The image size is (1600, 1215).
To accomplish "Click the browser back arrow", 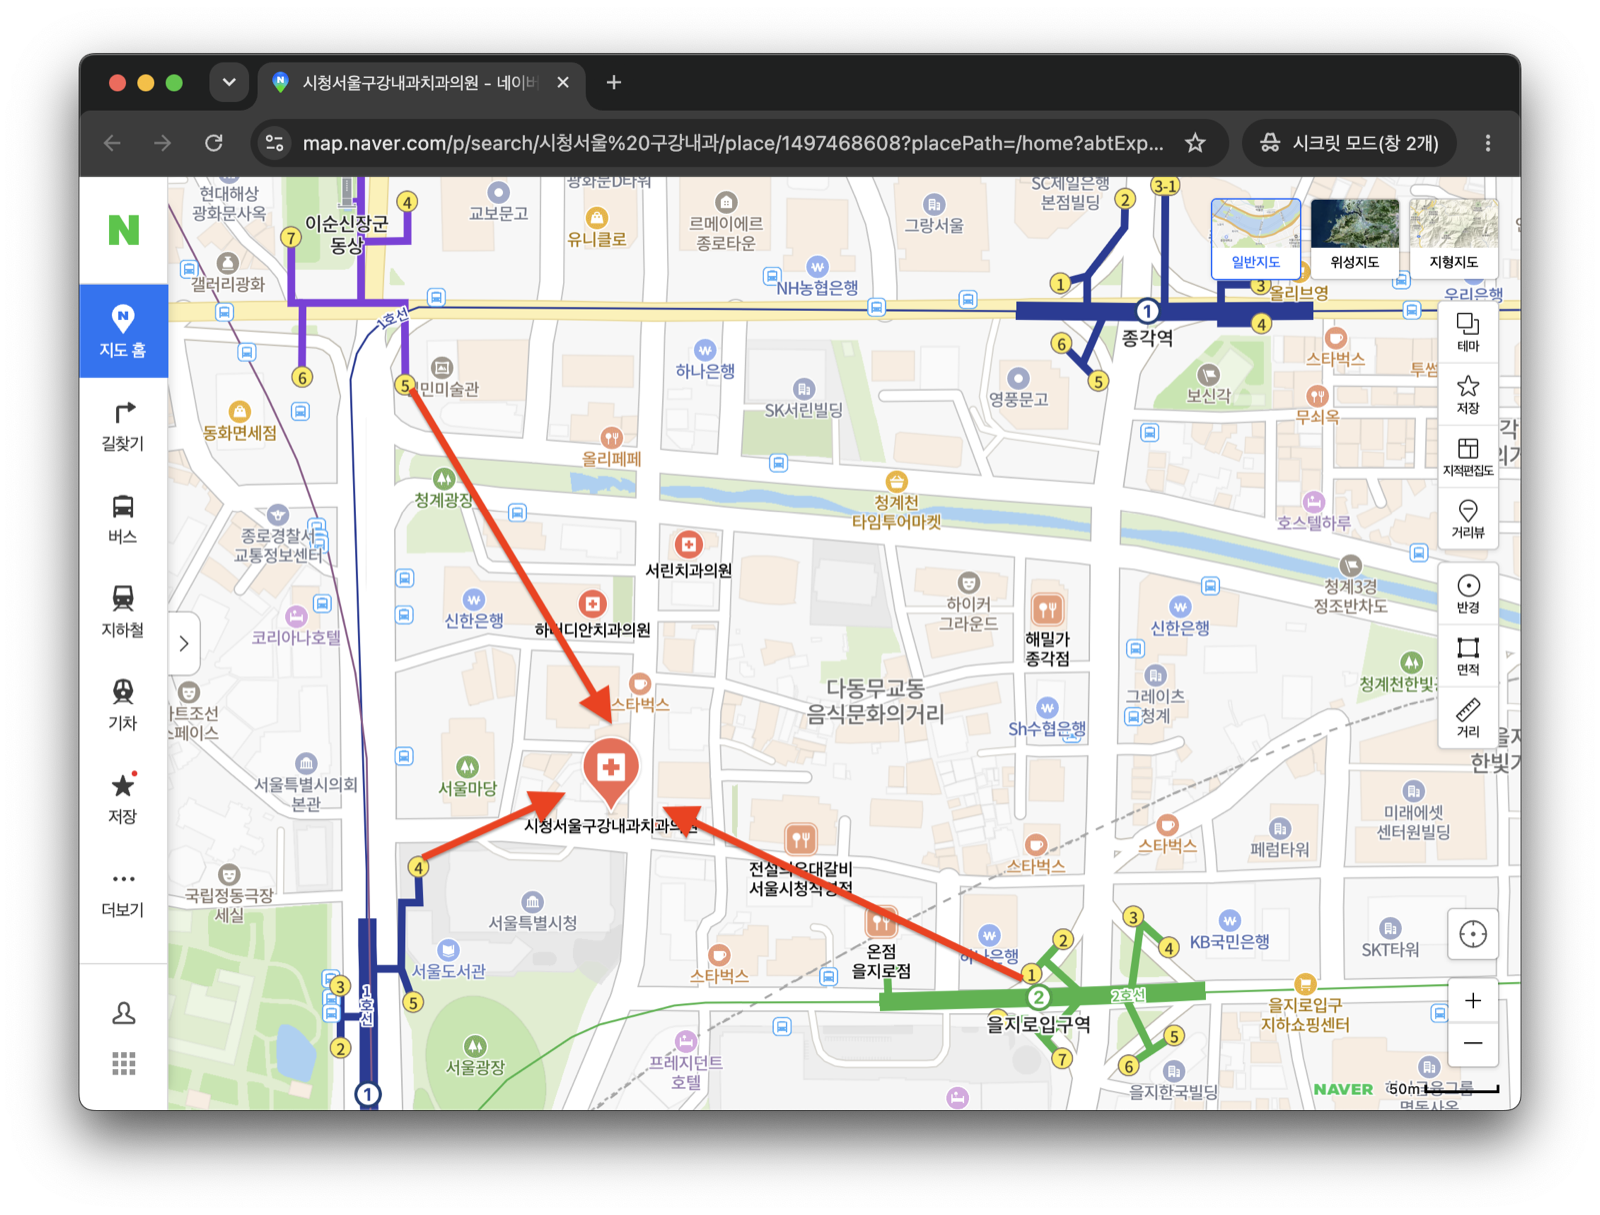I will 112,143.
